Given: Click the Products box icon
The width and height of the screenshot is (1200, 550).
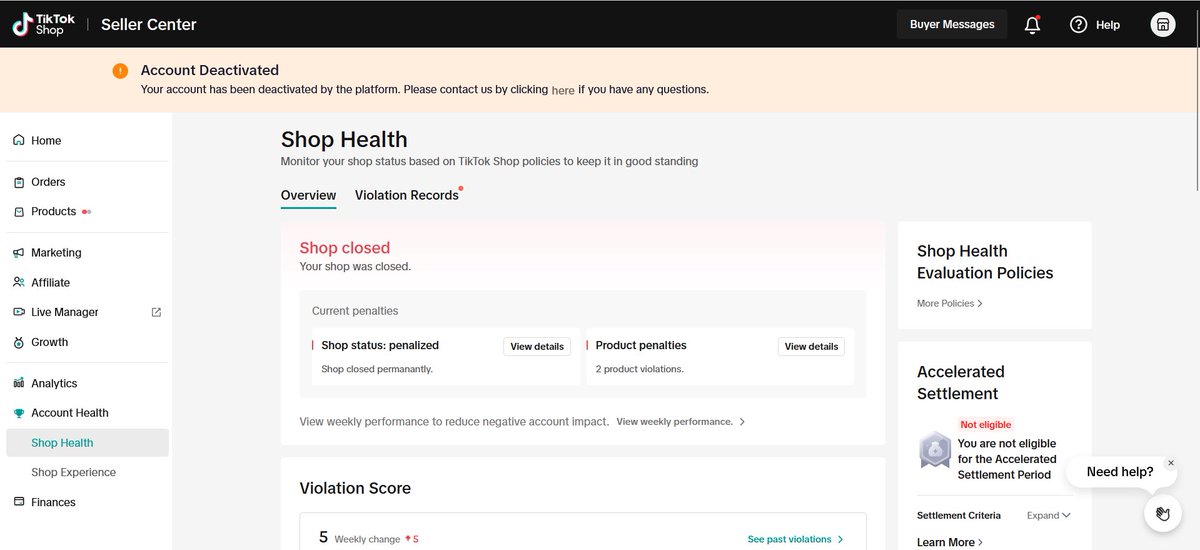Looking at the screenshot, I should 19,212.
